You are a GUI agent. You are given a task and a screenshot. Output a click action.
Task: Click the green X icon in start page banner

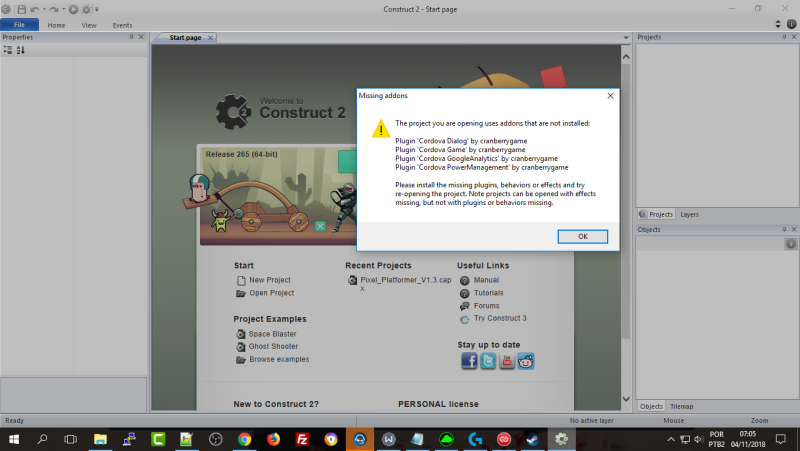tap(320, 226)
